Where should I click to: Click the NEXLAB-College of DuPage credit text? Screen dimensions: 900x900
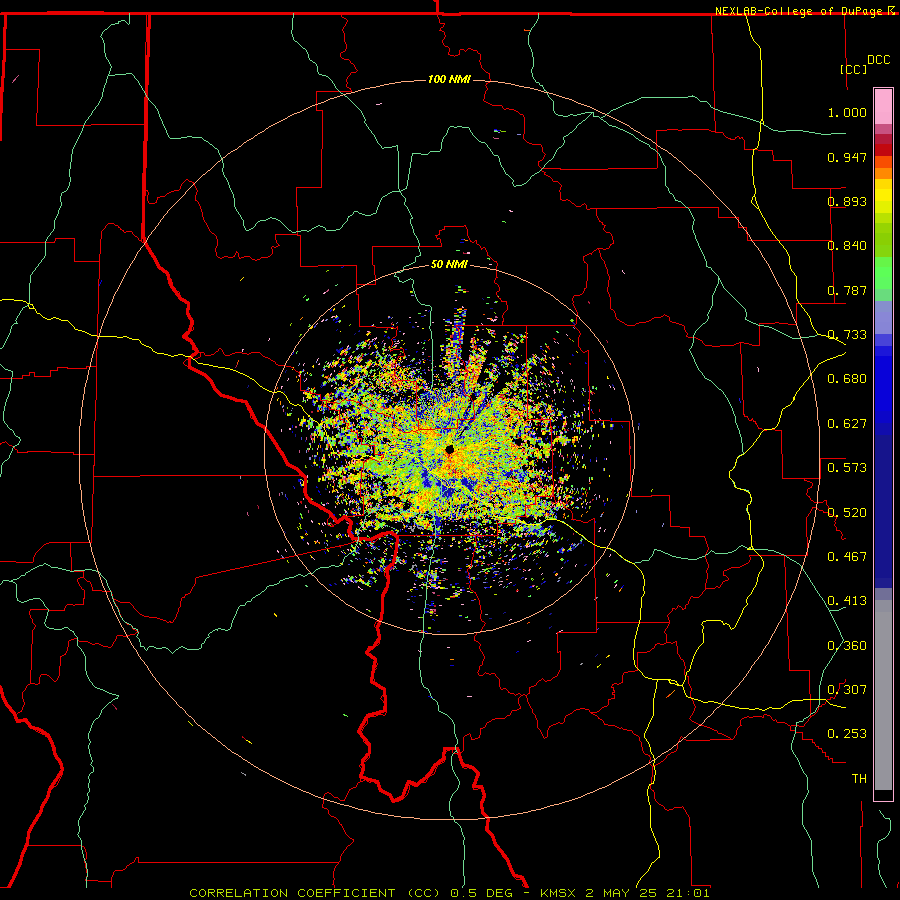pos(799,11)
